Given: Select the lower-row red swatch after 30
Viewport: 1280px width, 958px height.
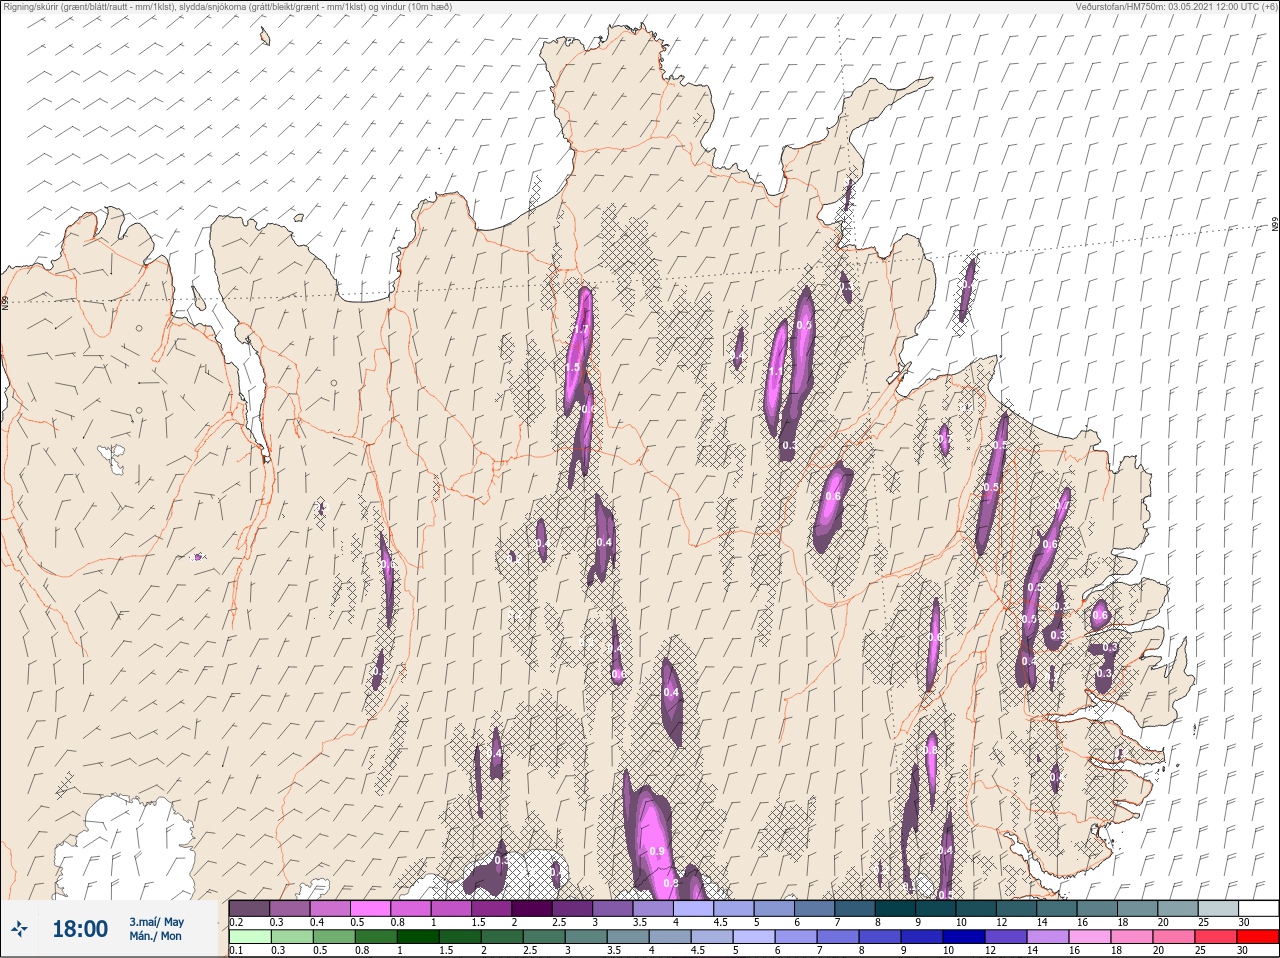Looking at the screenshot, I should point(1259,937).
